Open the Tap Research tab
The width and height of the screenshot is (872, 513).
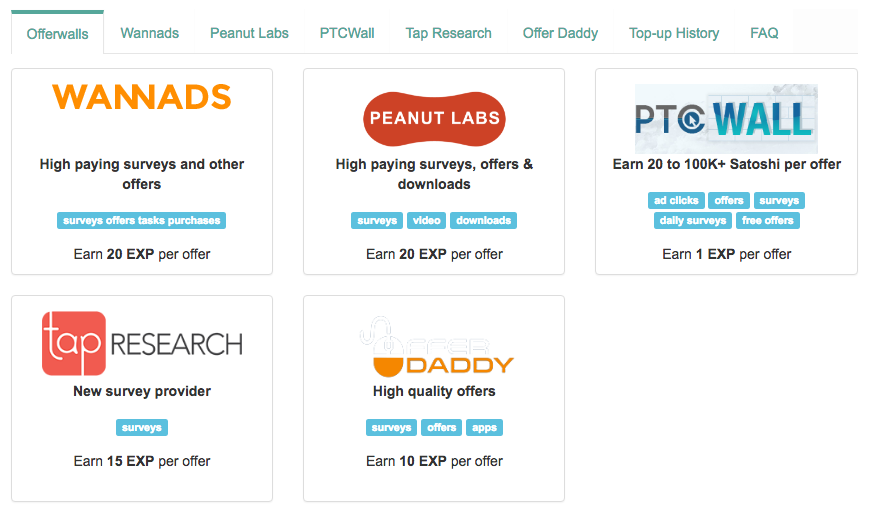(x=448, y=33)
